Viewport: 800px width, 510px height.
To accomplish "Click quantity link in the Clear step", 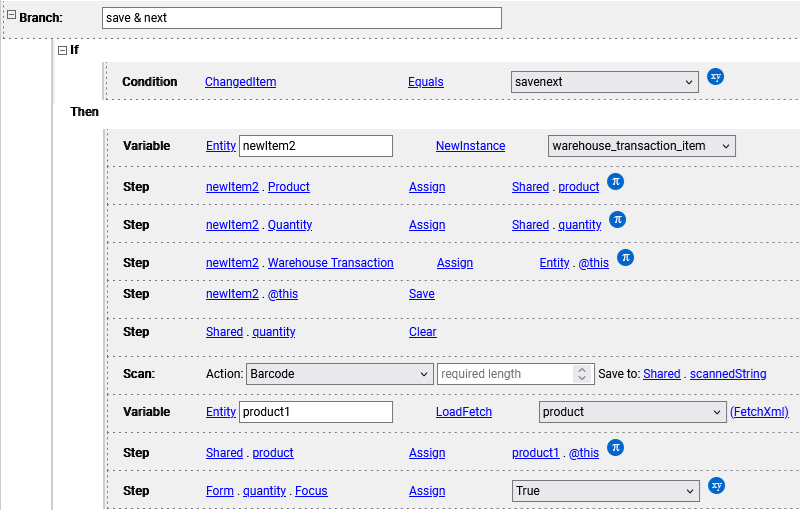I will click(x=273, y=332).
